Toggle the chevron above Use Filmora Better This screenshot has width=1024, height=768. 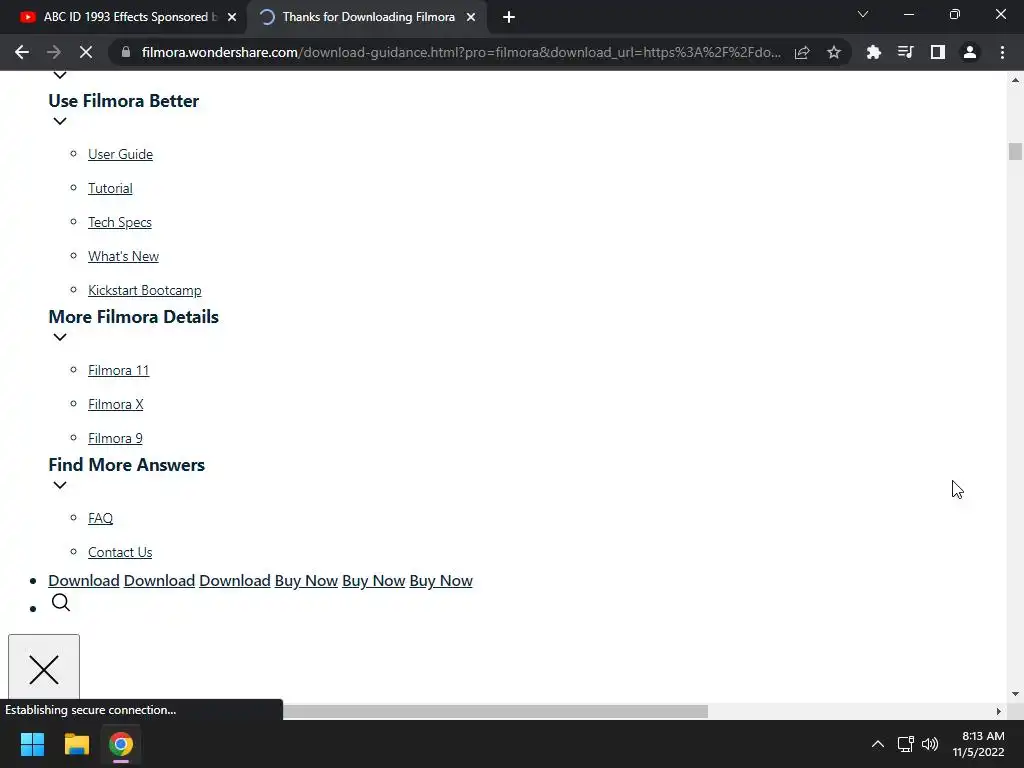coord(59,75)
